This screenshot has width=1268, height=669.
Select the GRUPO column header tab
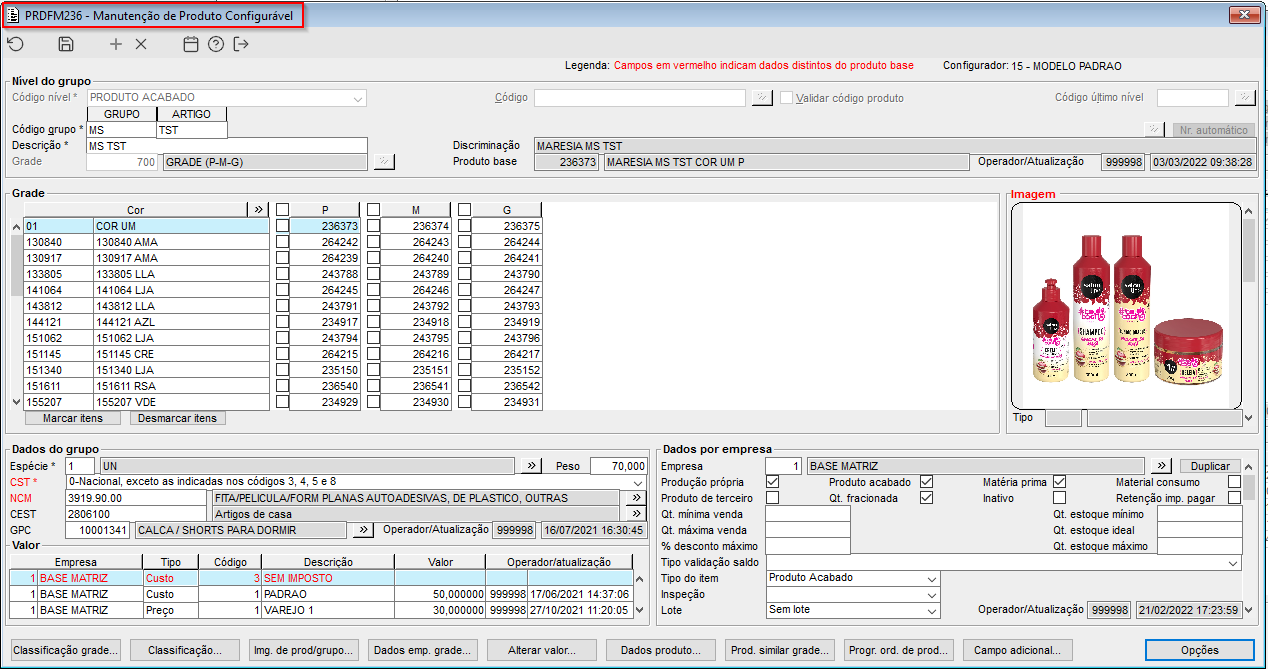(122, 114)
